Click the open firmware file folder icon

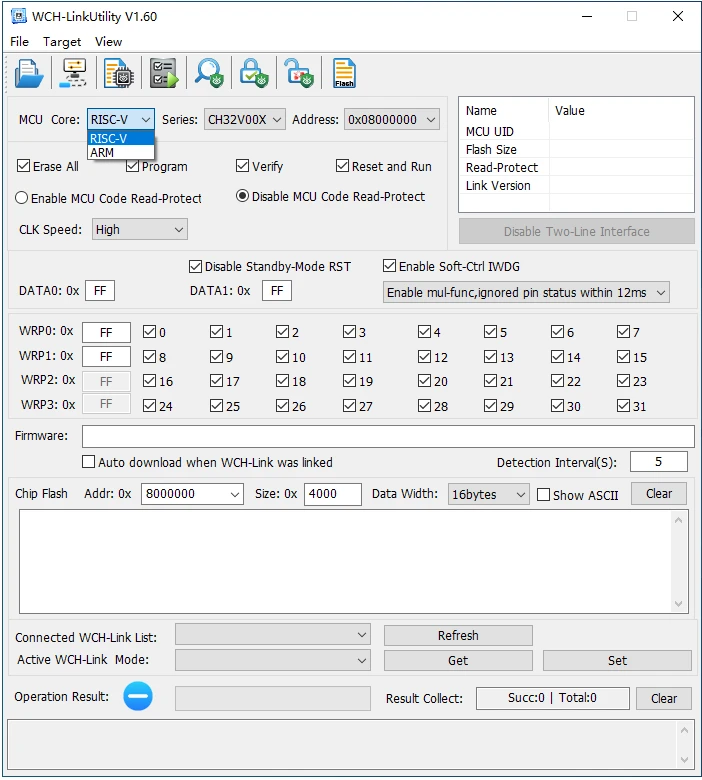pyautogui.click(x=29, y=73)
